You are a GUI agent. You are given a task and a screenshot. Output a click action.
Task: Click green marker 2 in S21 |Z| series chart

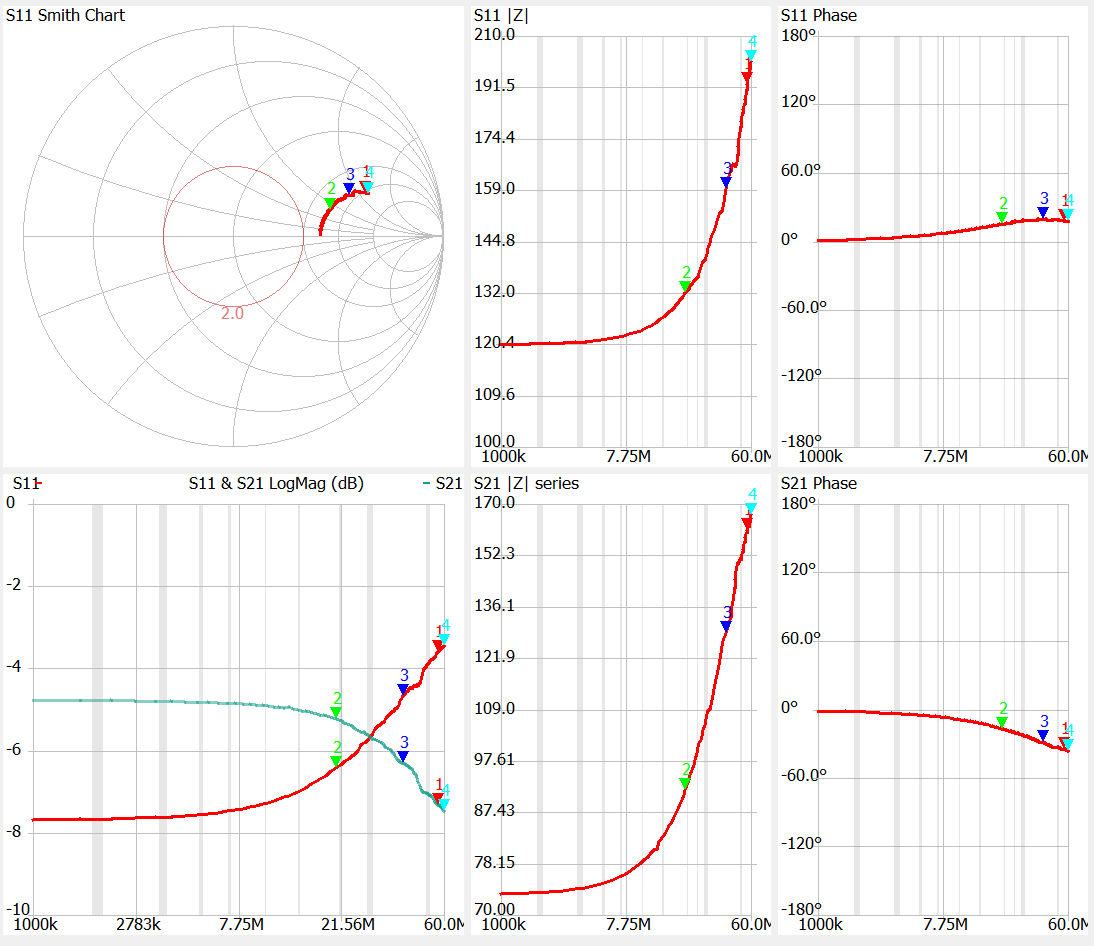click(x=685, y=783)
